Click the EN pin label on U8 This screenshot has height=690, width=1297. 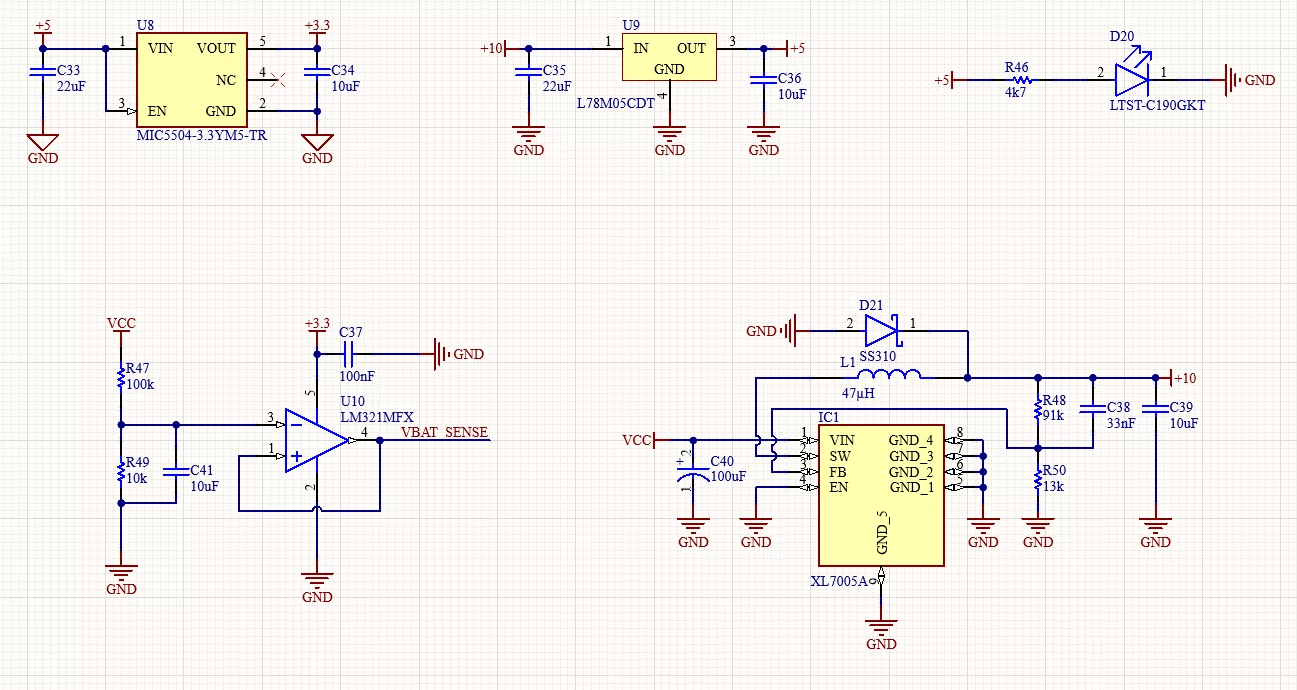(x=157, y=111)
